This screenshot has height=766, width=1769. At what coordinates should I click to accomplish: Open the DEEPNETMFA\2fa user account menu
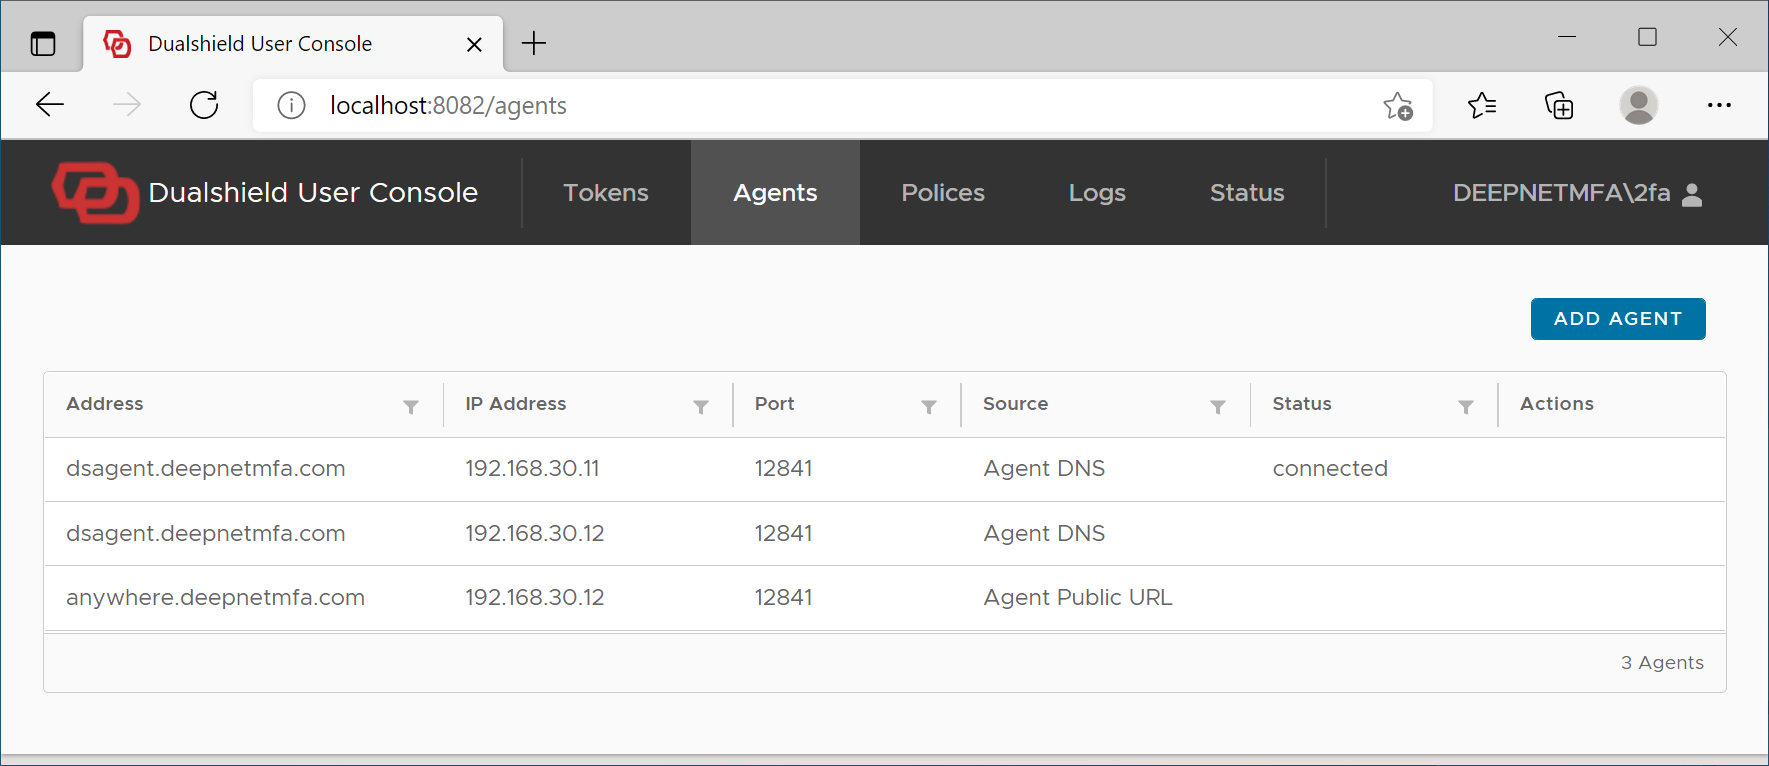click(x=1576, y=193)
